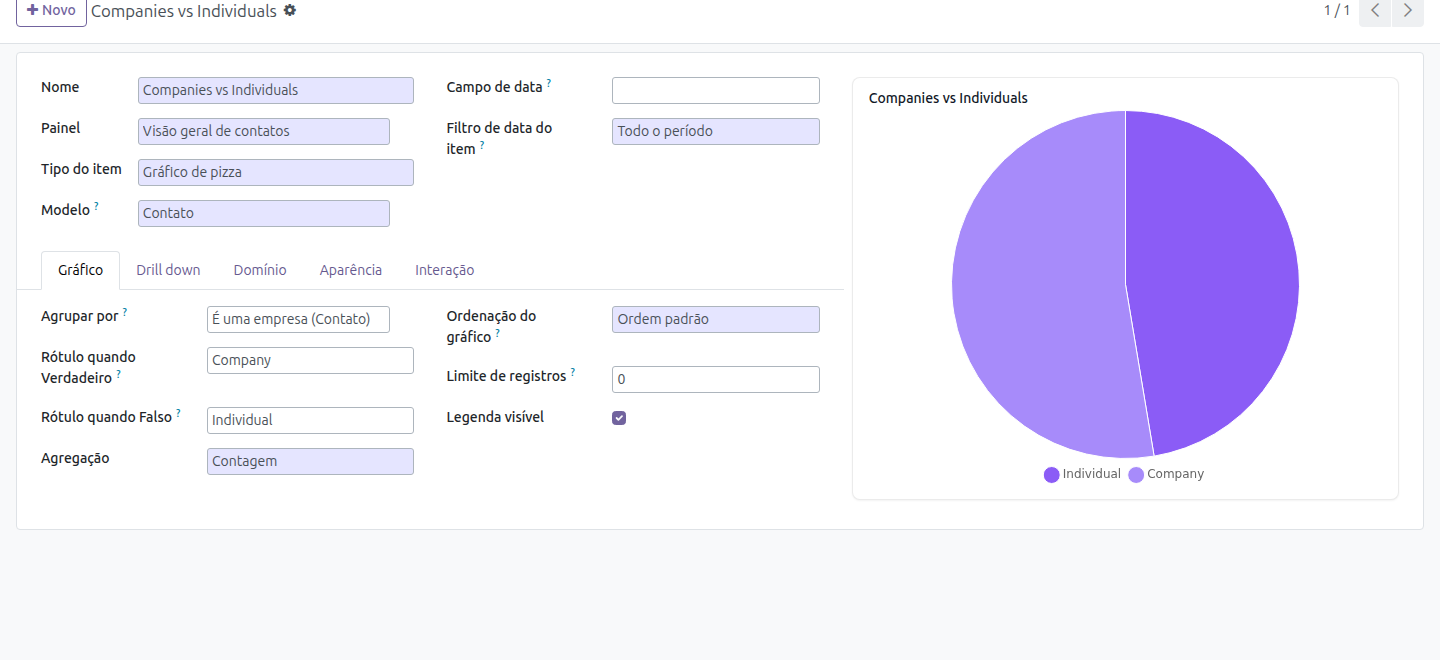Click the 1 / 1 pager counter
The height and width of the screenshot is (660, 1440).
1337,10
